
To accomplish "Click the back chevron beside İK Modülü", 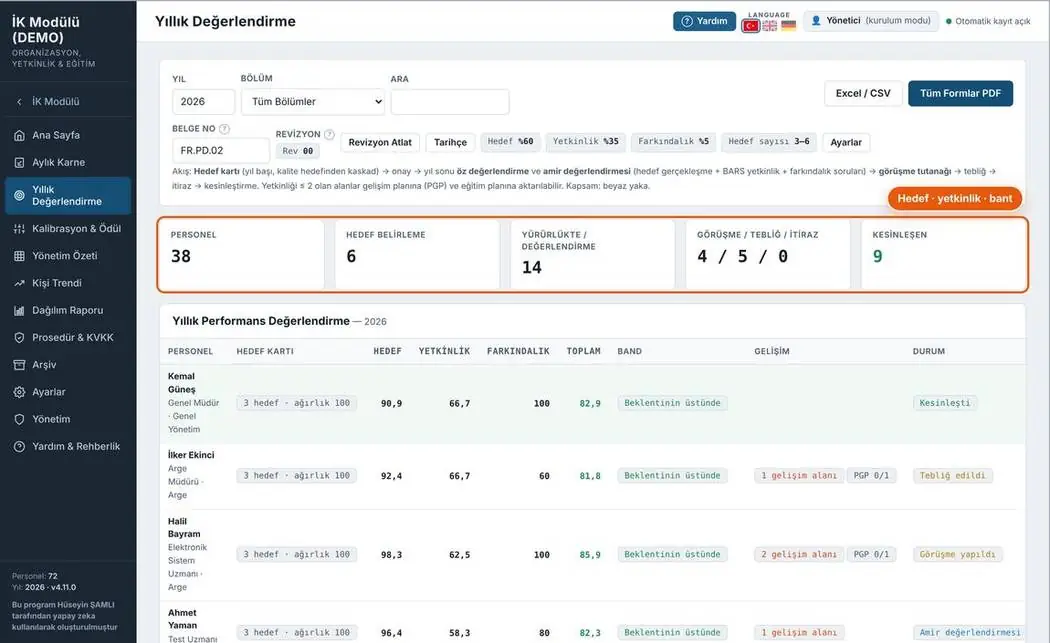I will 19,102.
